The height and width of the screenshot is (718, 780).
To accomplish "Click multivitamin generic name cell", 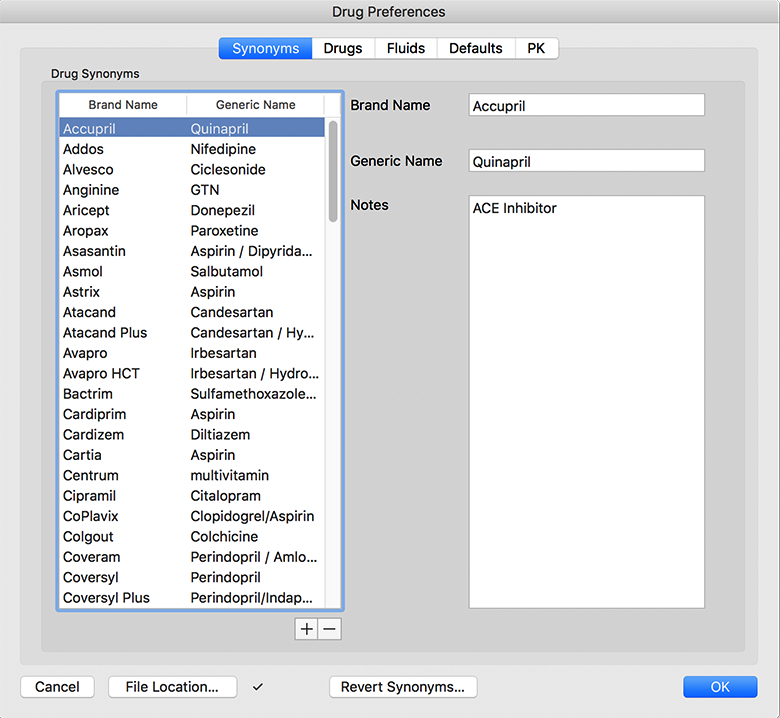I will click(229, 475).
